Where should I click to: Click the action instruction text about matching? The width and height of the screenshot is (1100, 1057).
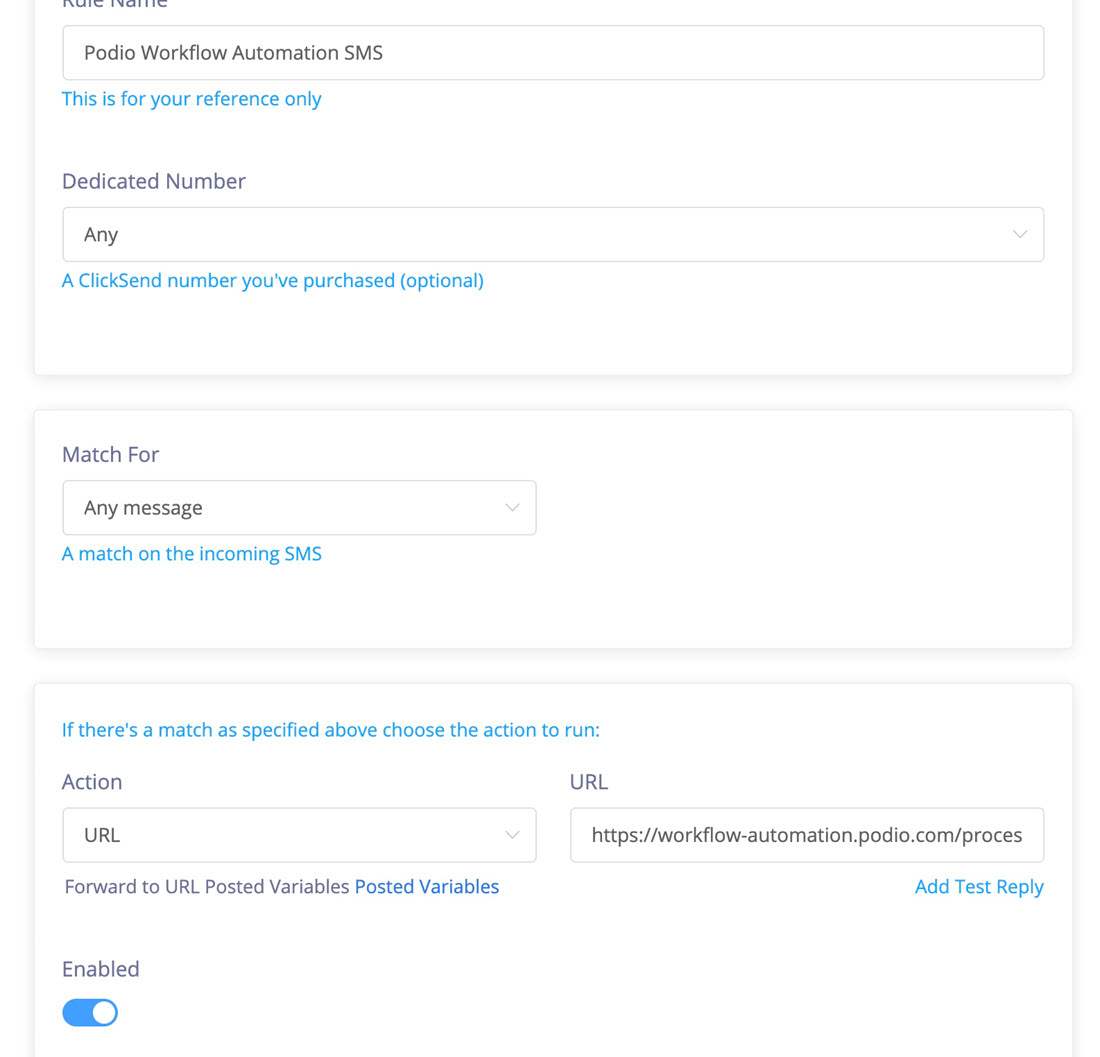[x=330, y=729]
